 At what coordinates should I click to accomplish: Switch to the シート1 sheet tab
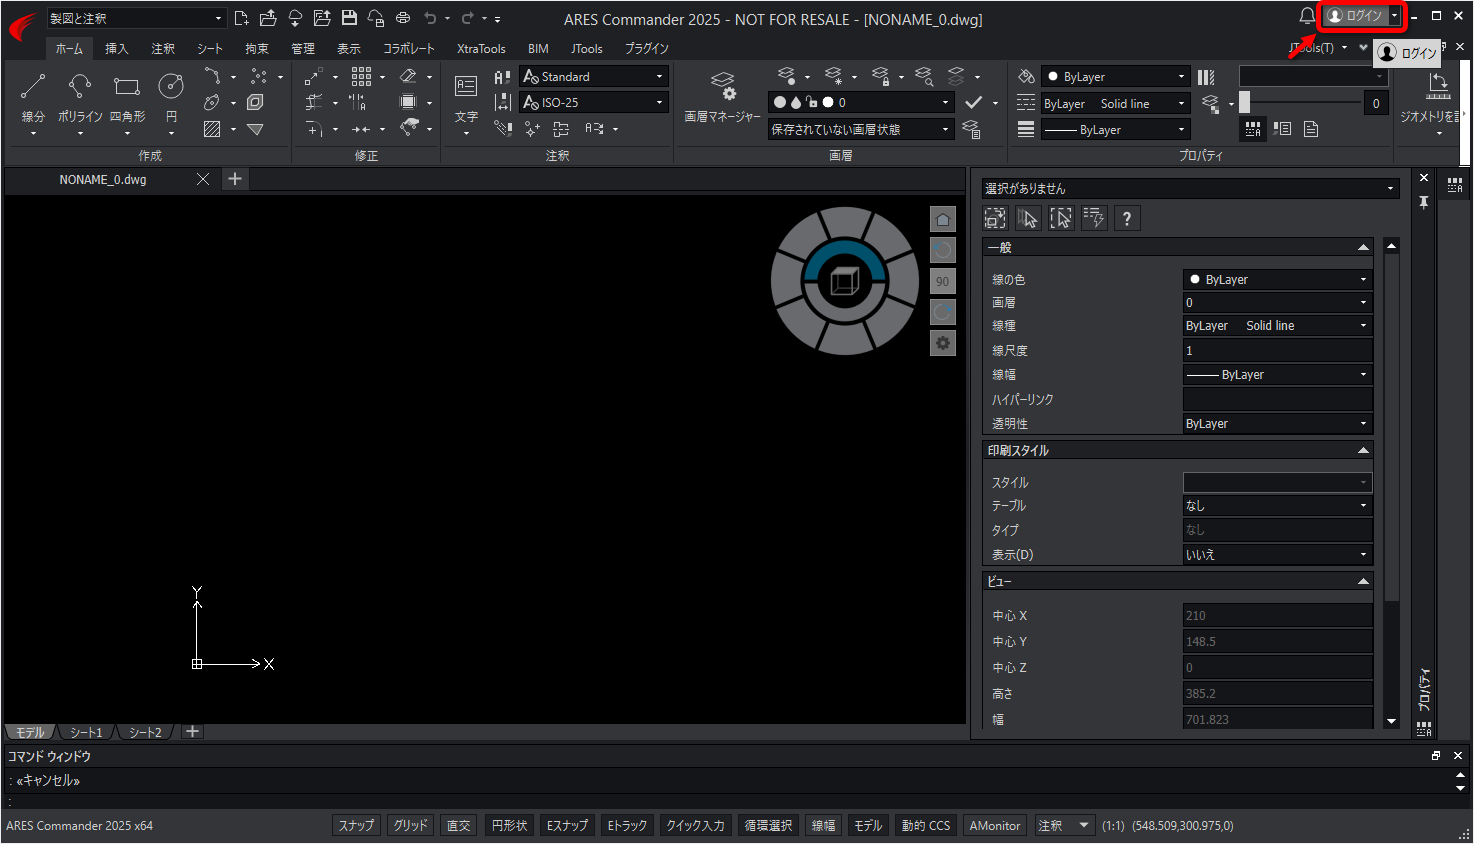(86, 732)
